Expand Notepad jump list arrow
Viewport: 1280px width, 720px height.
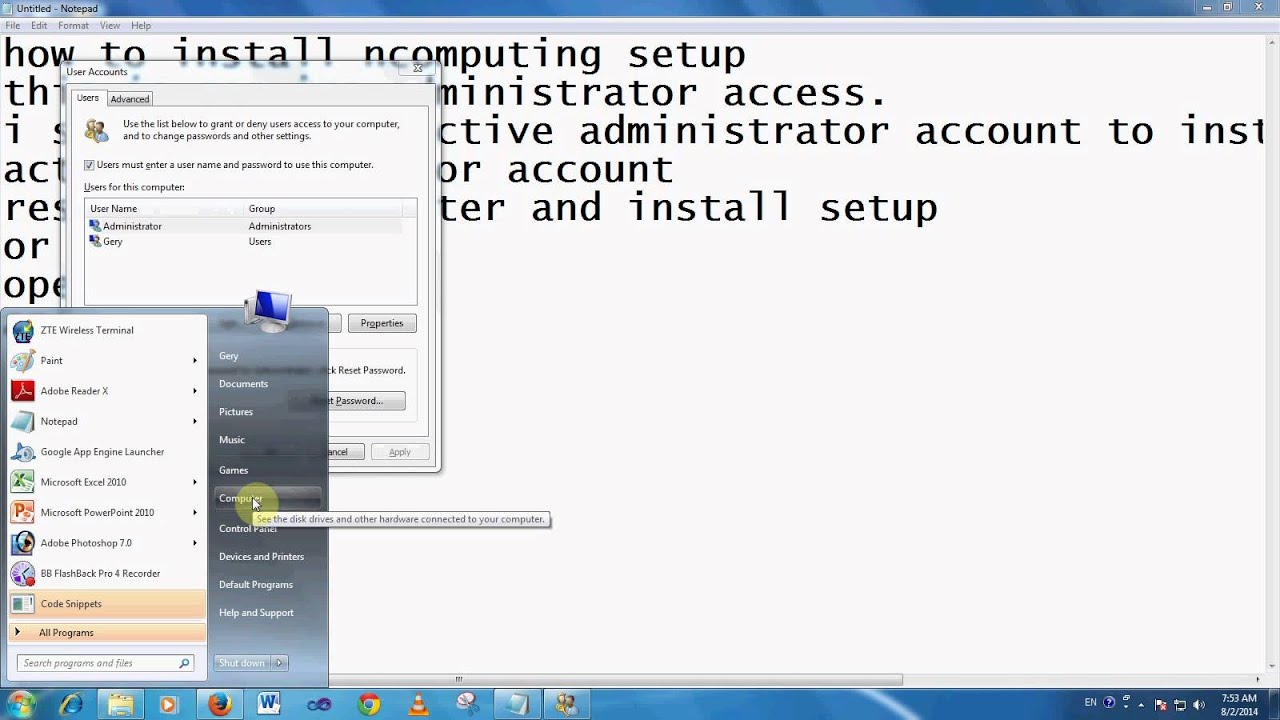195,421
